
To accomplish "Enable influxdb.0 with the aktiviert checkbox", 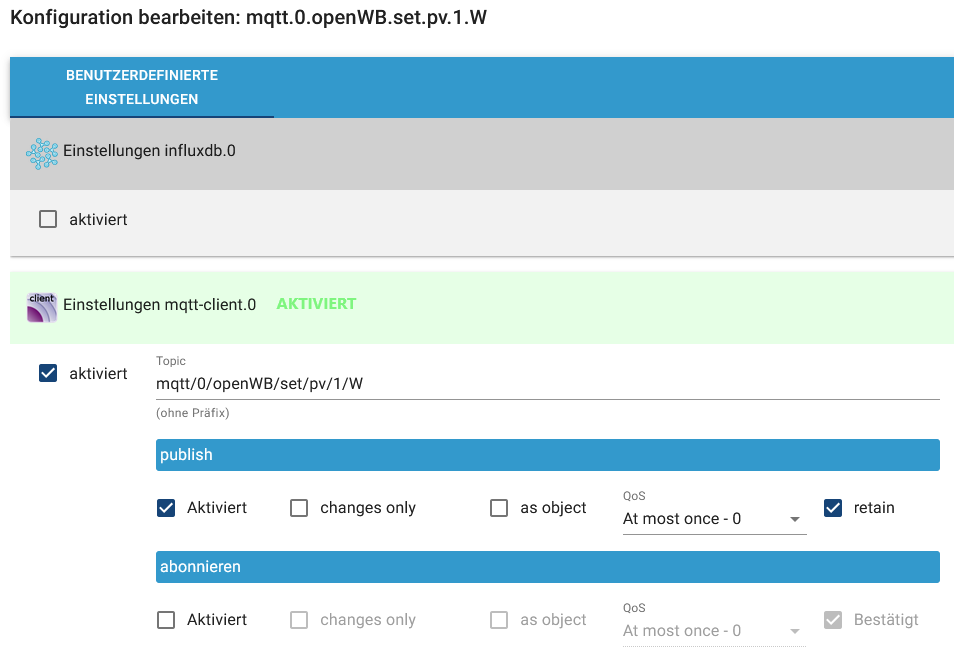I will 48,219.
